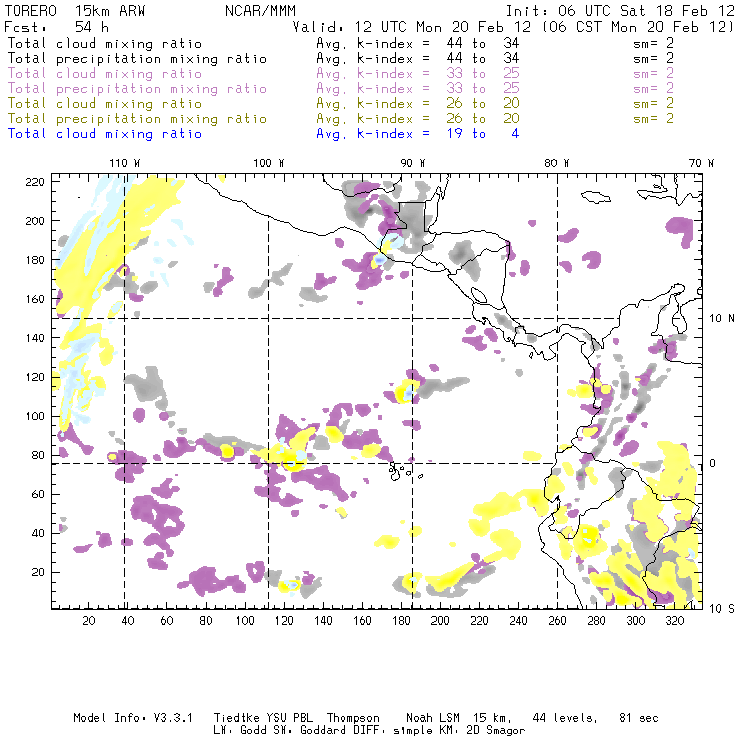Click the "Goddard DIFF, simple KM, 2D Smagor" text
Screen dimensions: 740x740
tap(412, 731)
